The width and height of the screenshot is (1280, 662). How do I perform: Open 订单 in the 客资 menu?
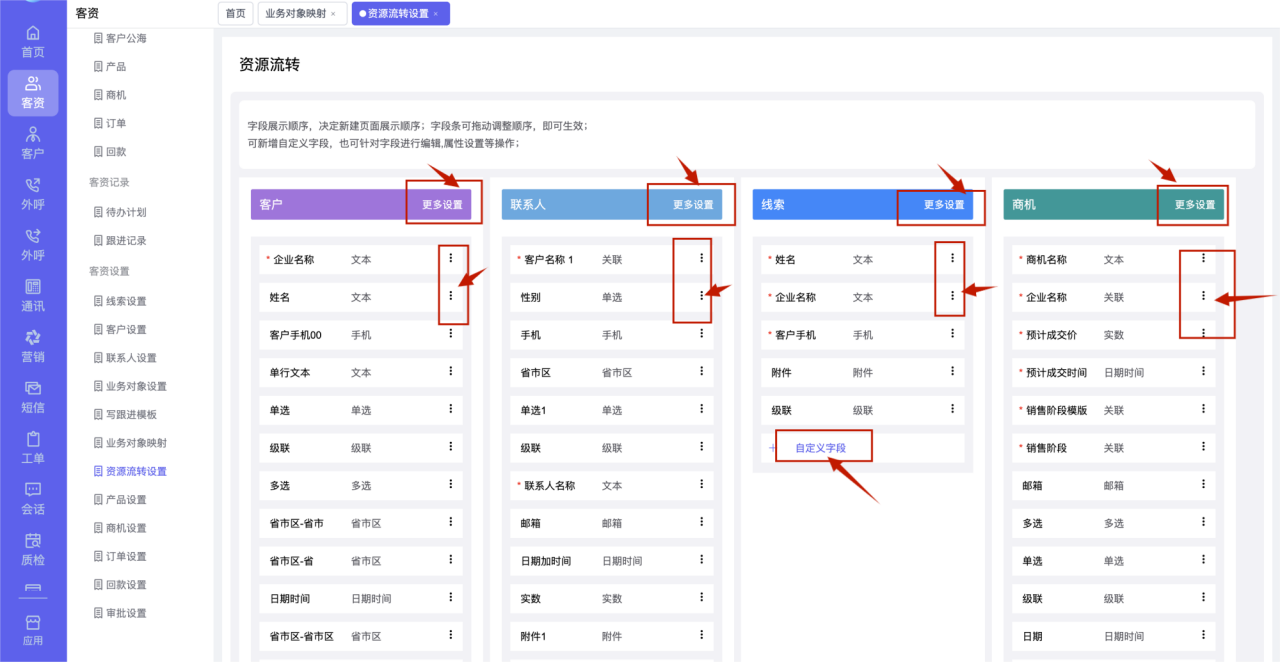coord(110,123)
